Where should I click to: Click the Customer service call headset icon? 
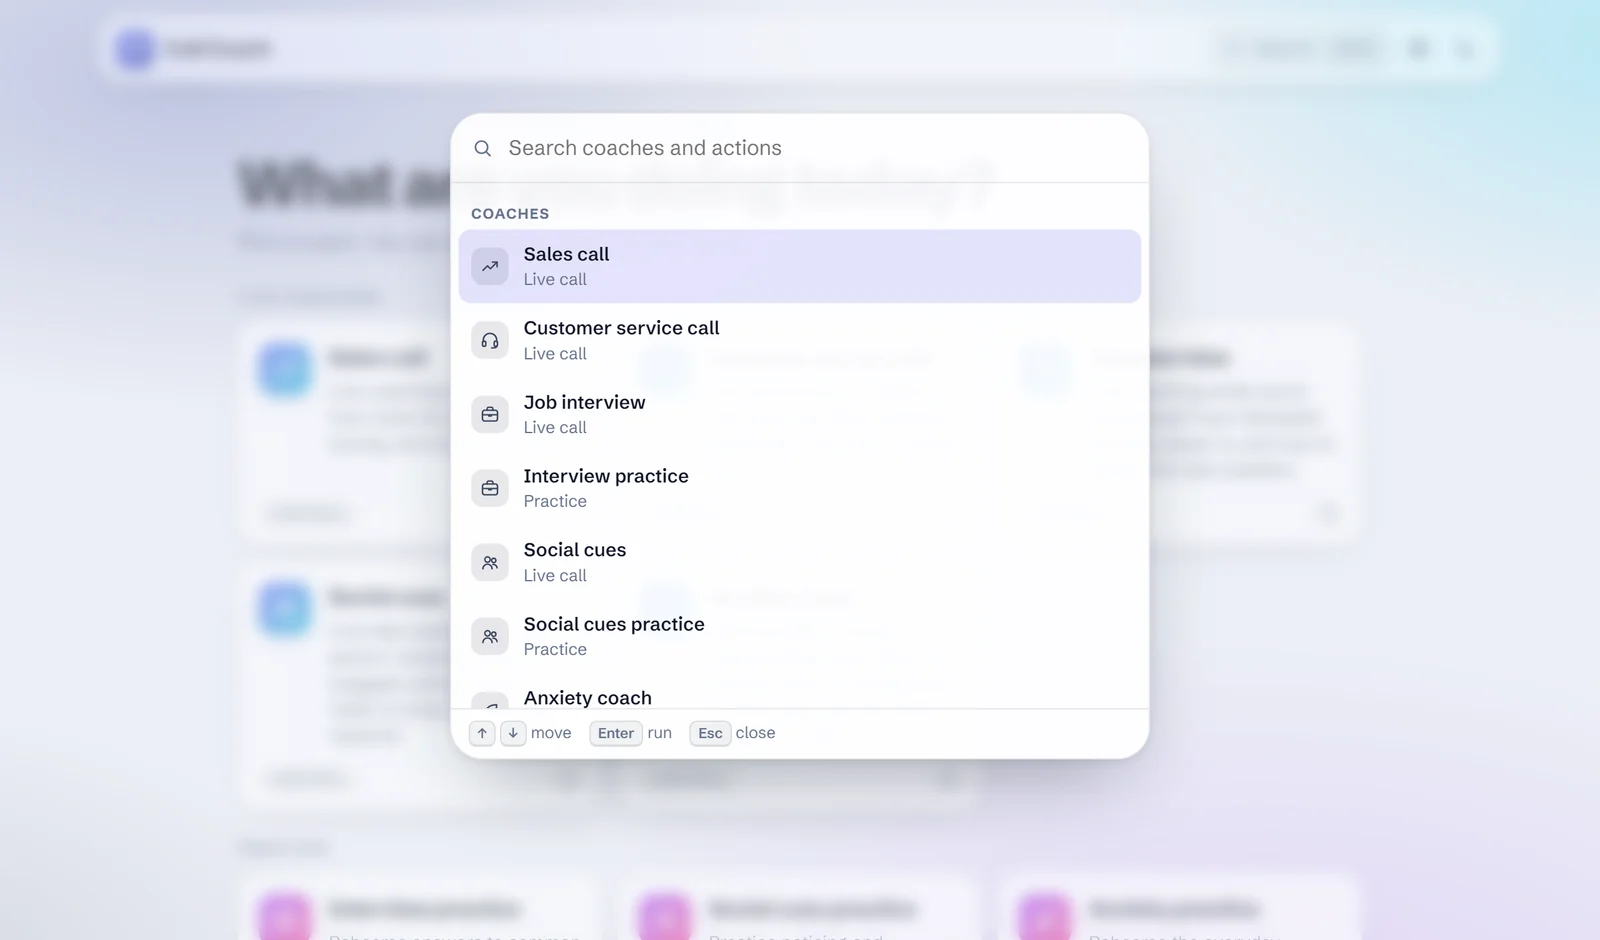tap(490, 340)
